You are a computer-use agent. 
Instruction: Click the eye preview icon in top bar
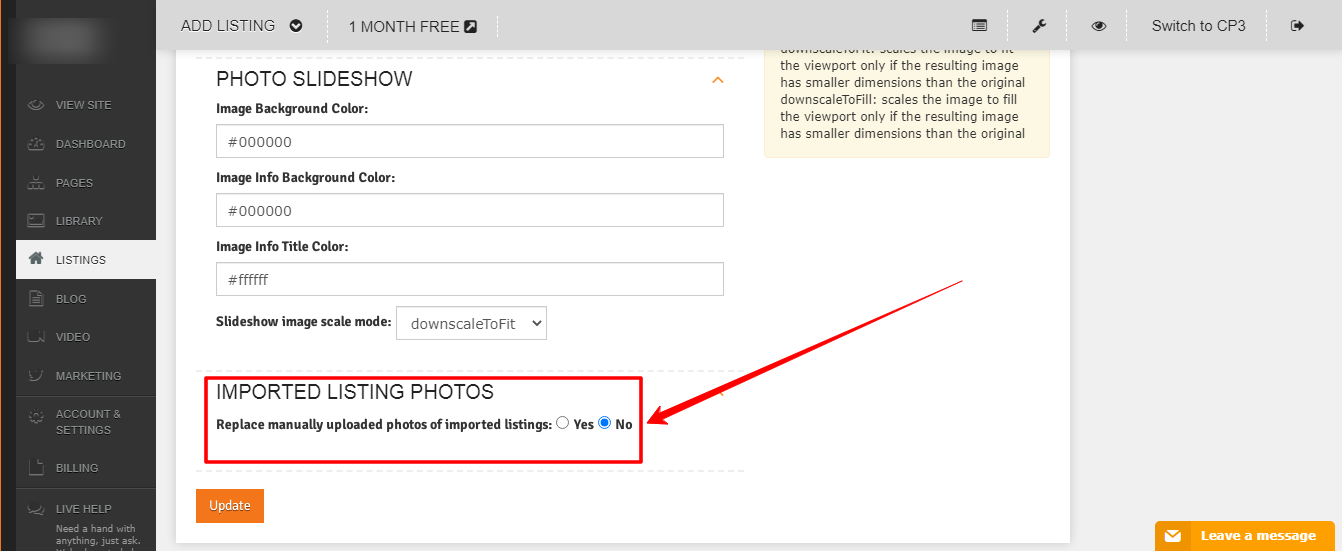pyautogui.click(x=1099, y=26)
